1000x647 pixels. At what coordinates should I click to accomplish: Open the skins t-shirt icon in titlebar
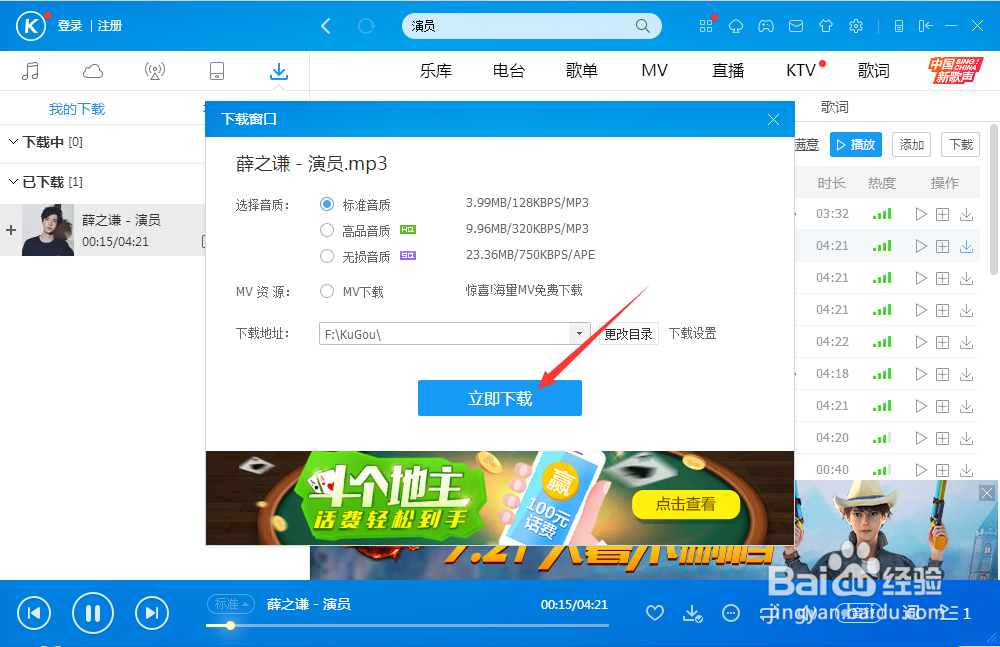coord(826,26)
